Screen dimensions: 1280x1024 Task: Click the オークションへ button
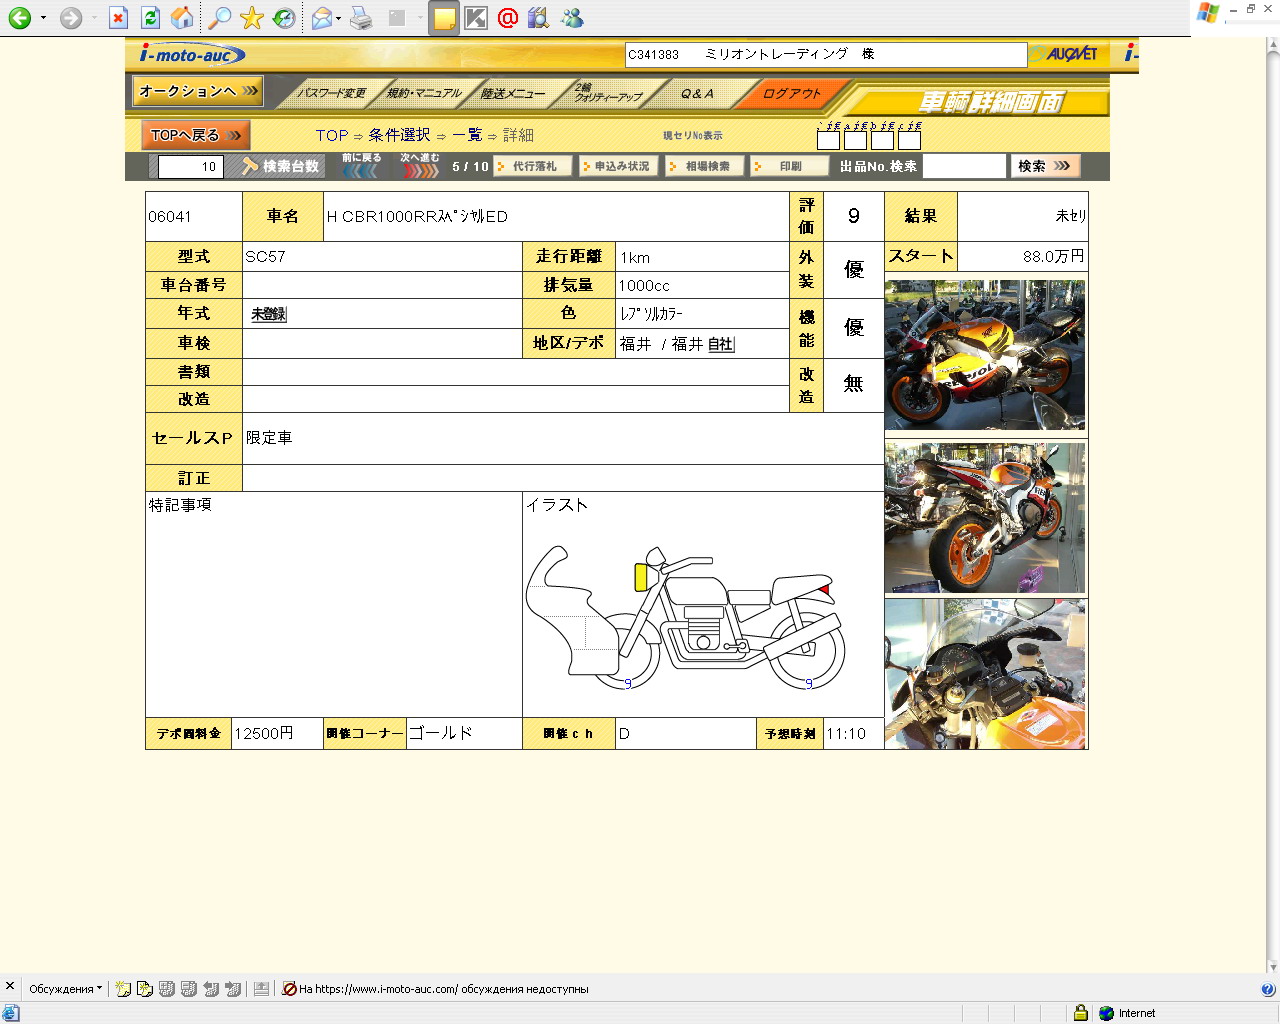pyautogui.click(x=198, y=91)
